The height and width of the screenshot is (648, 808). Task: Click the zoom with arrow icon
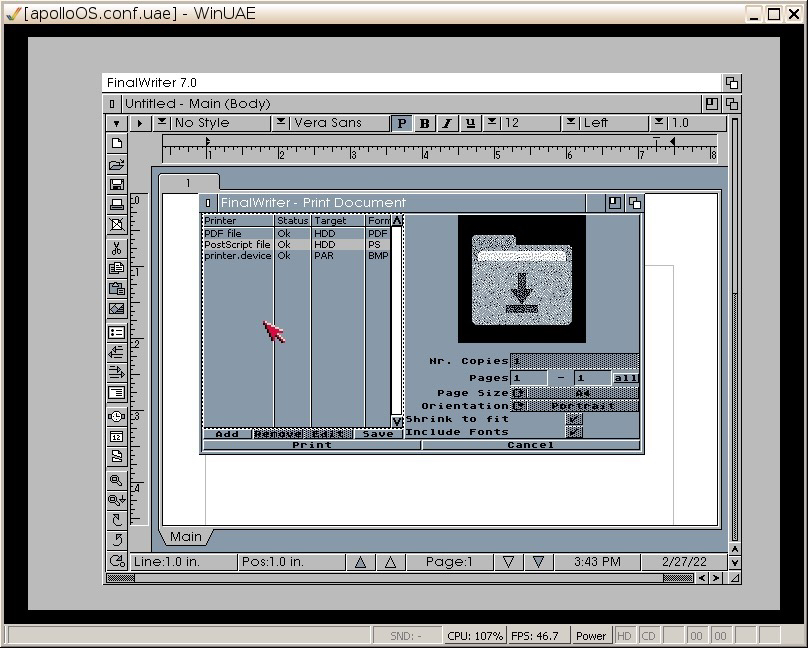117,500
